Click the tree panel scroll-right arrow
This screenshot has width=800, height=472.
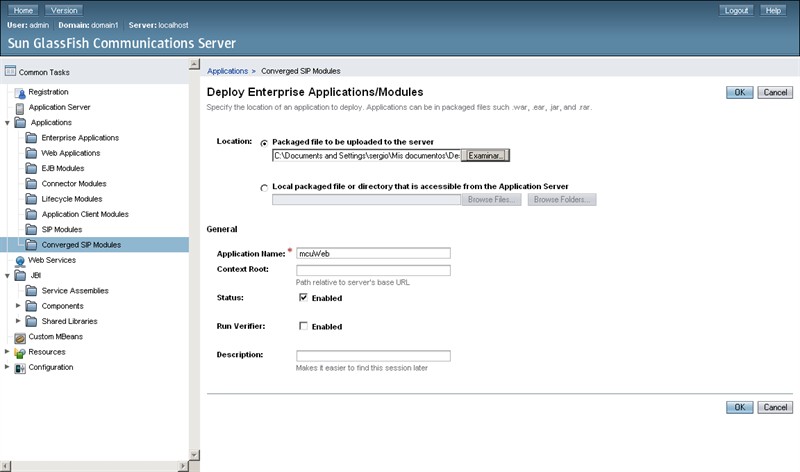pyautogui.click(x=183, y=466)
